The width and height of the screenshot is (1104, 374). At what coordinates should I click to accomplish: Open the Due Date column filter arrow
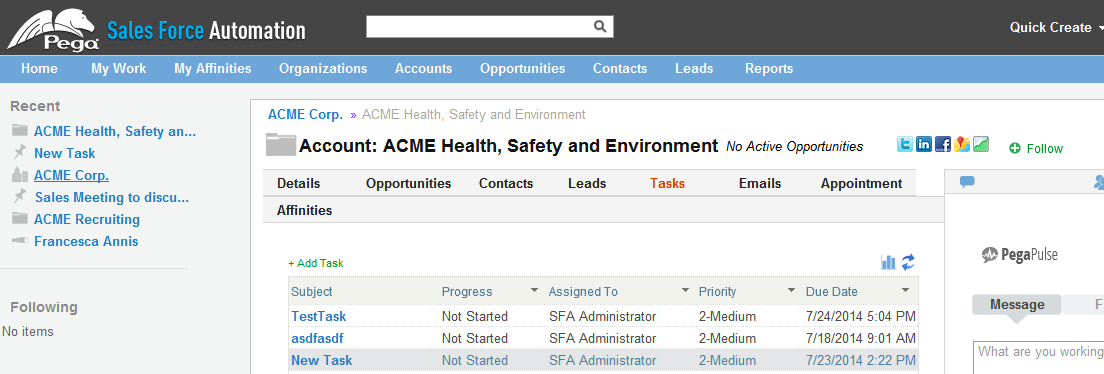tap(905, 291)
